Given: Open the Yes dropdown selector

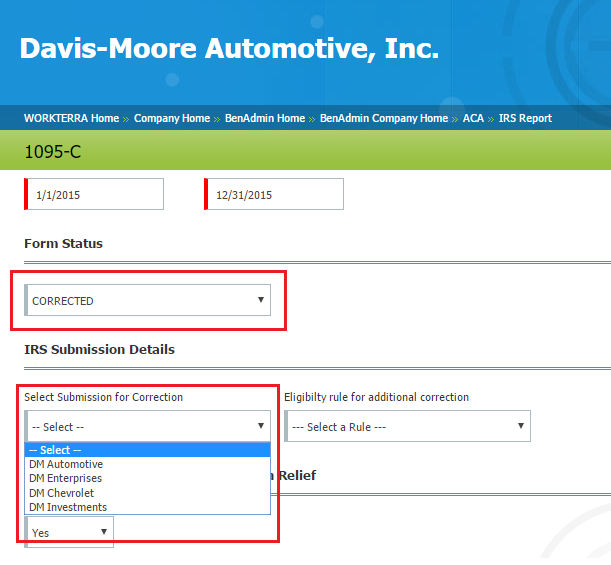Looking at the screenshot, I should click(69, 532).
